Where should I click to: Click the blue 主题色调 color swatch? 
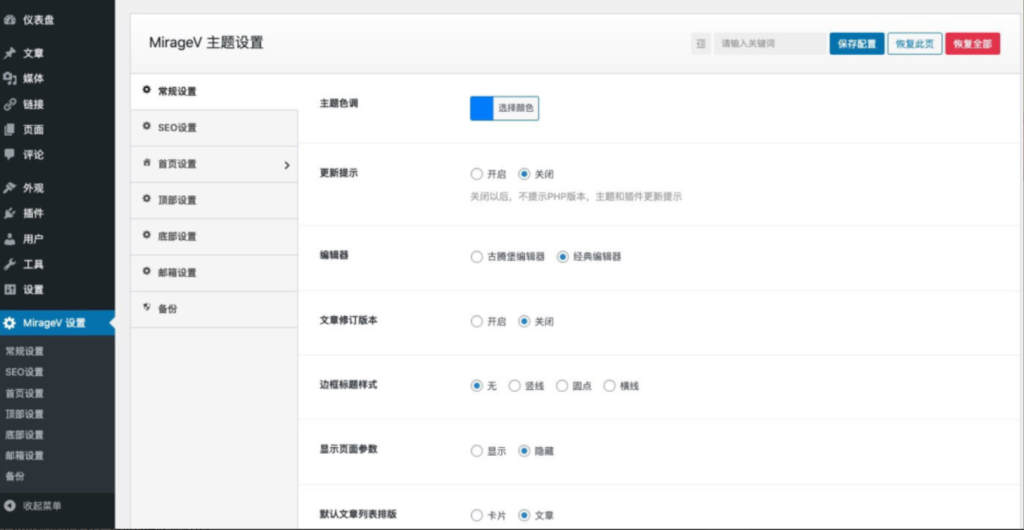[x=481, y=108]
